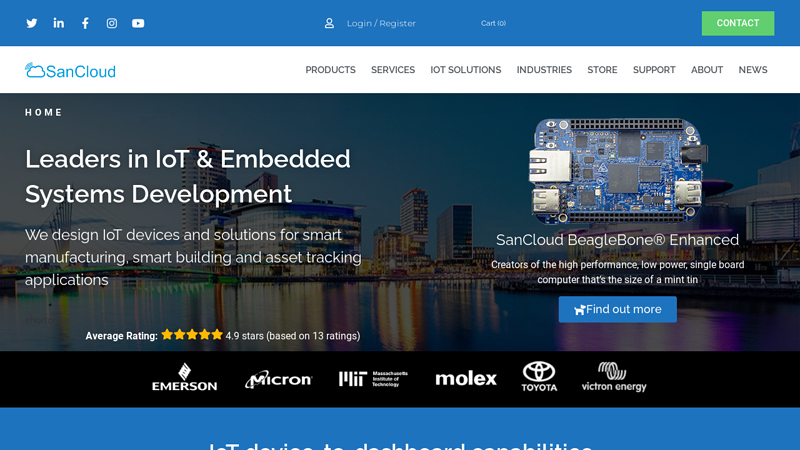Open the STORE menu item

point(602,70)
